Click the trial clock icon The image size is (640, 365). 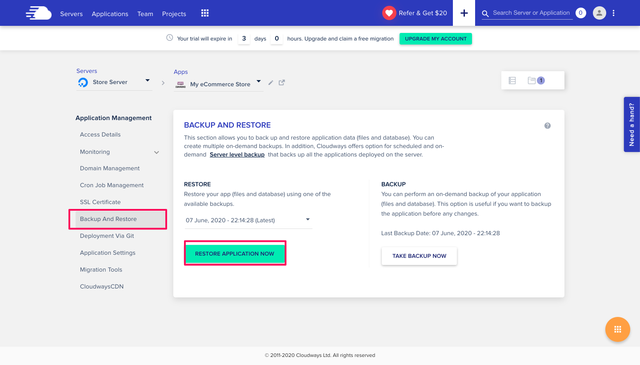pos(169,38)
